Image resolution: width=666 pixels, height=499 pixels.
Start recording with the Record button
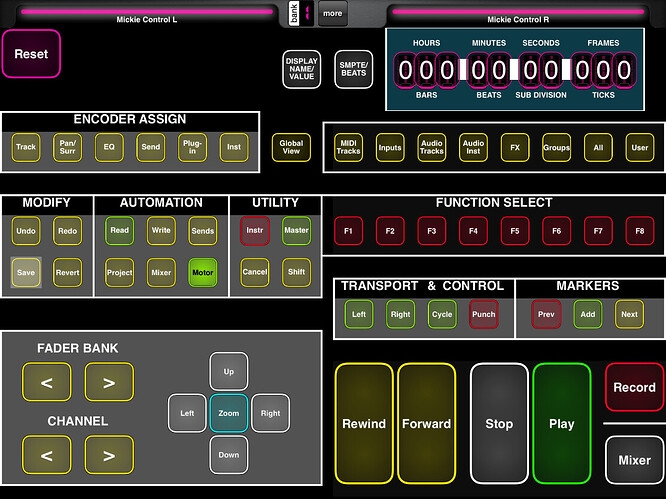pyautogui.click(x=634, y=387)
